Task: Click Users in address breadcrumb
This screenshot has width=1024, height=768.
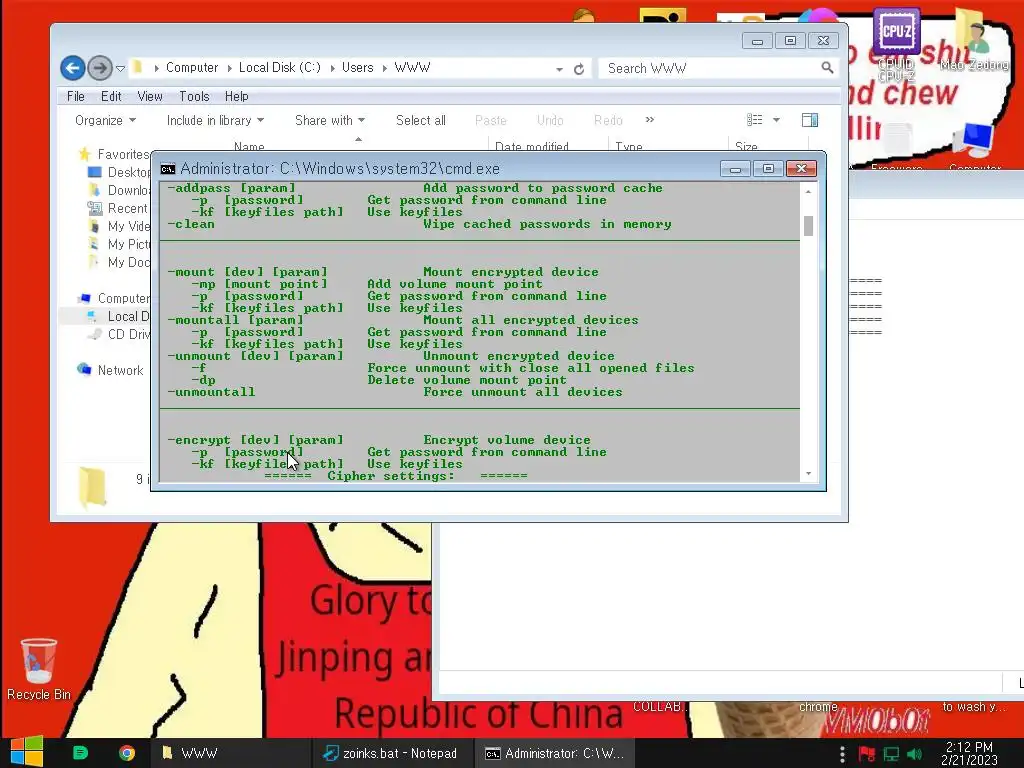Action: coord(357,67)
